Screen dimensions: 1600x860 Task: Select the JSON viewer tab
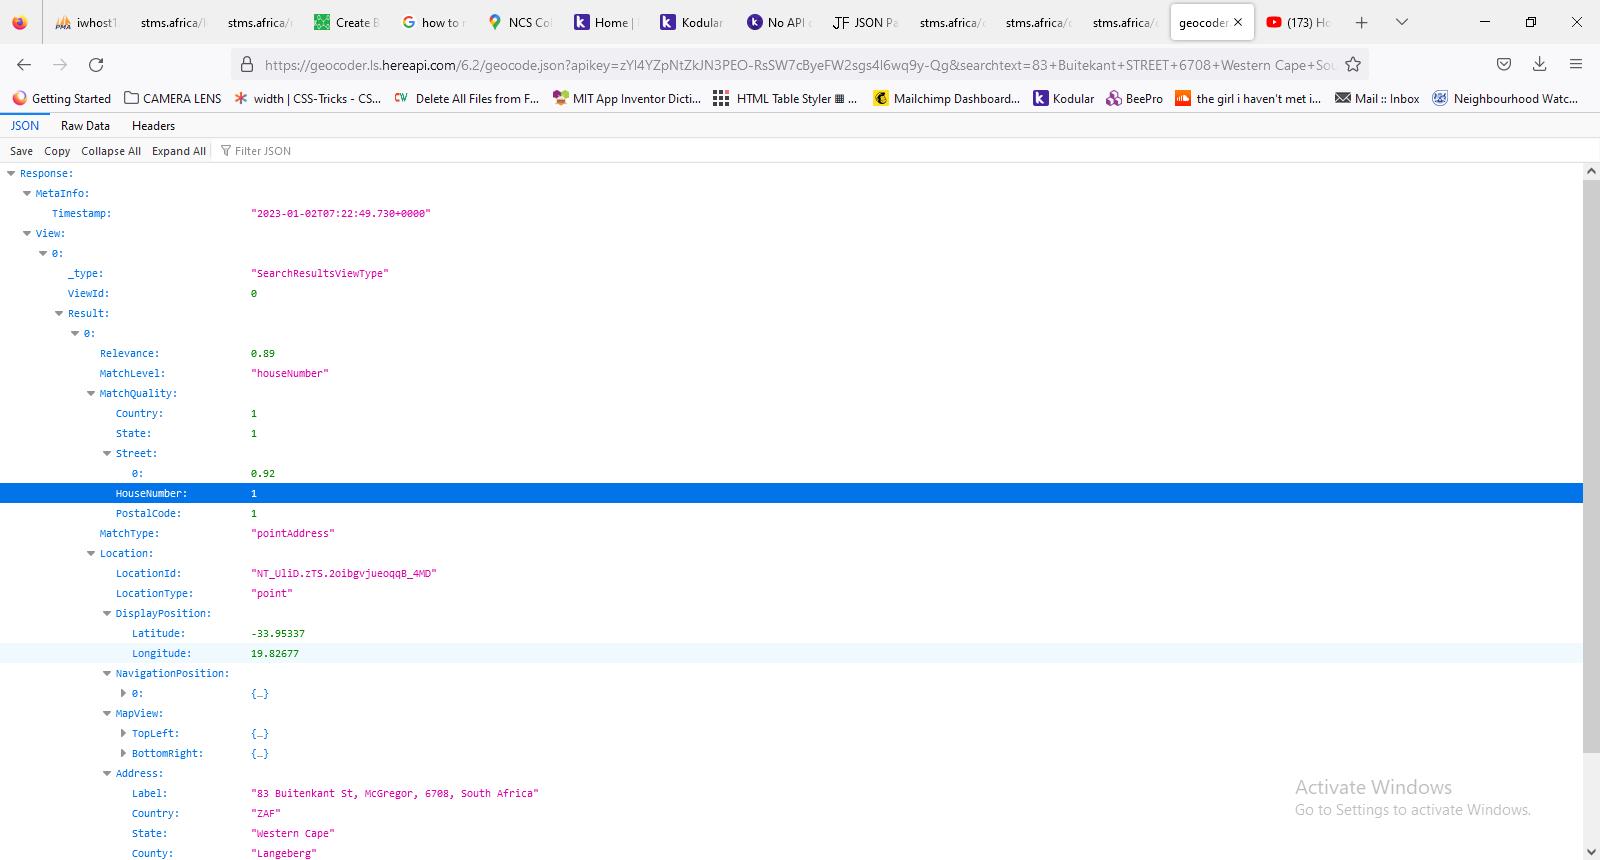25,126
